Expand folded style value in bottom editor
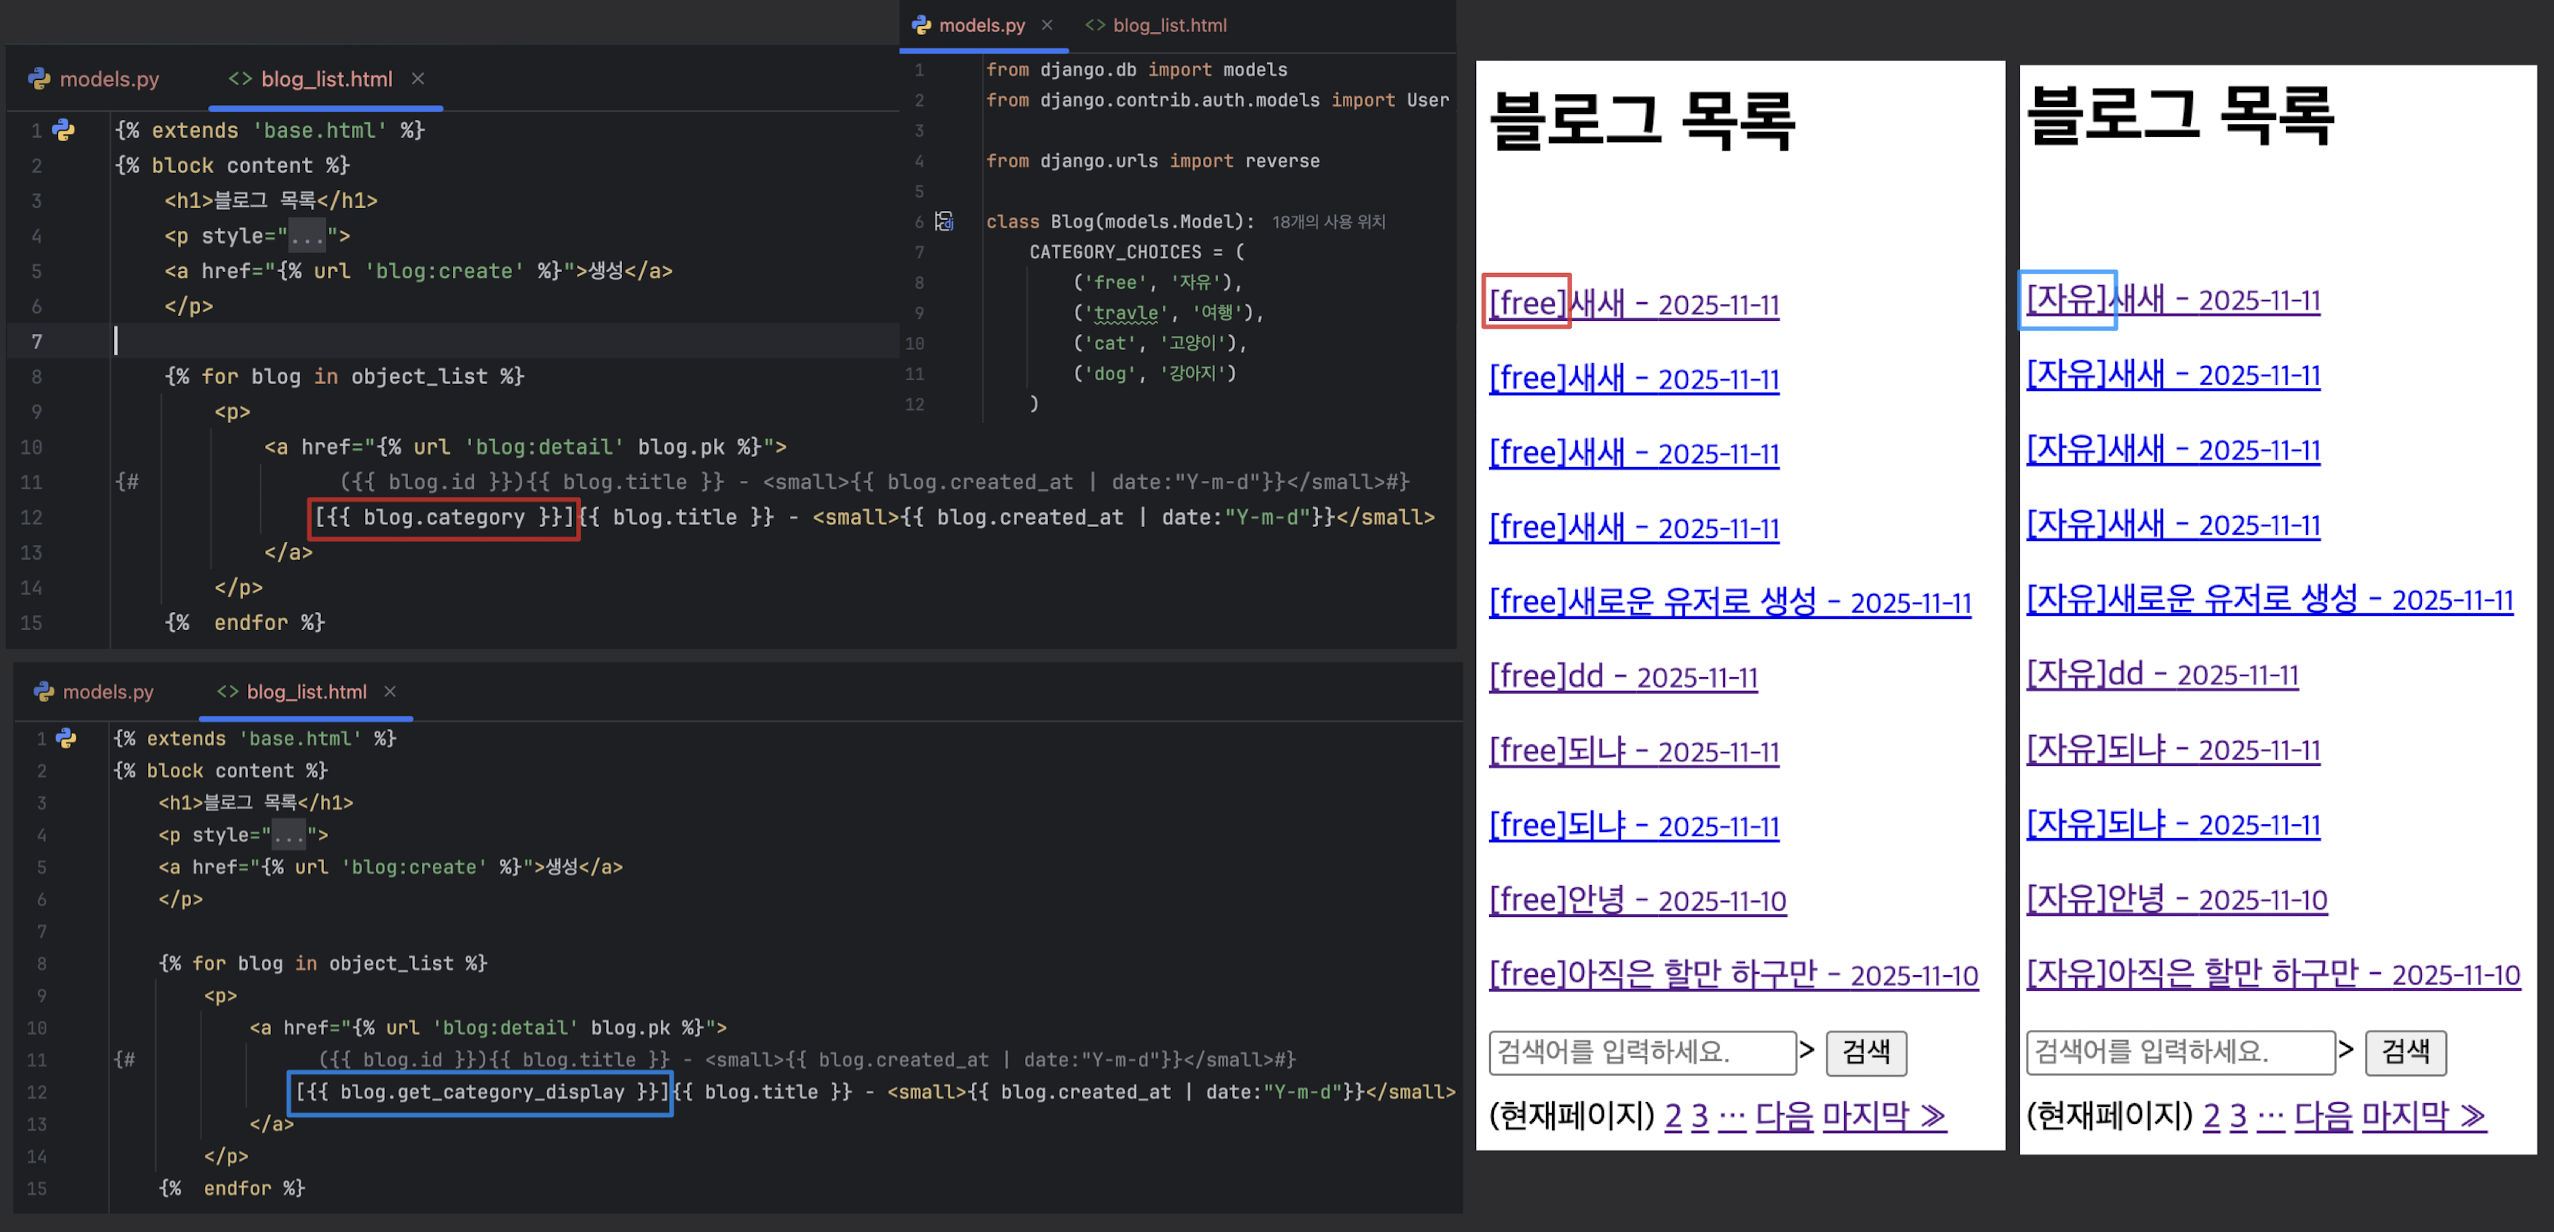 click(x=289, y=835)
